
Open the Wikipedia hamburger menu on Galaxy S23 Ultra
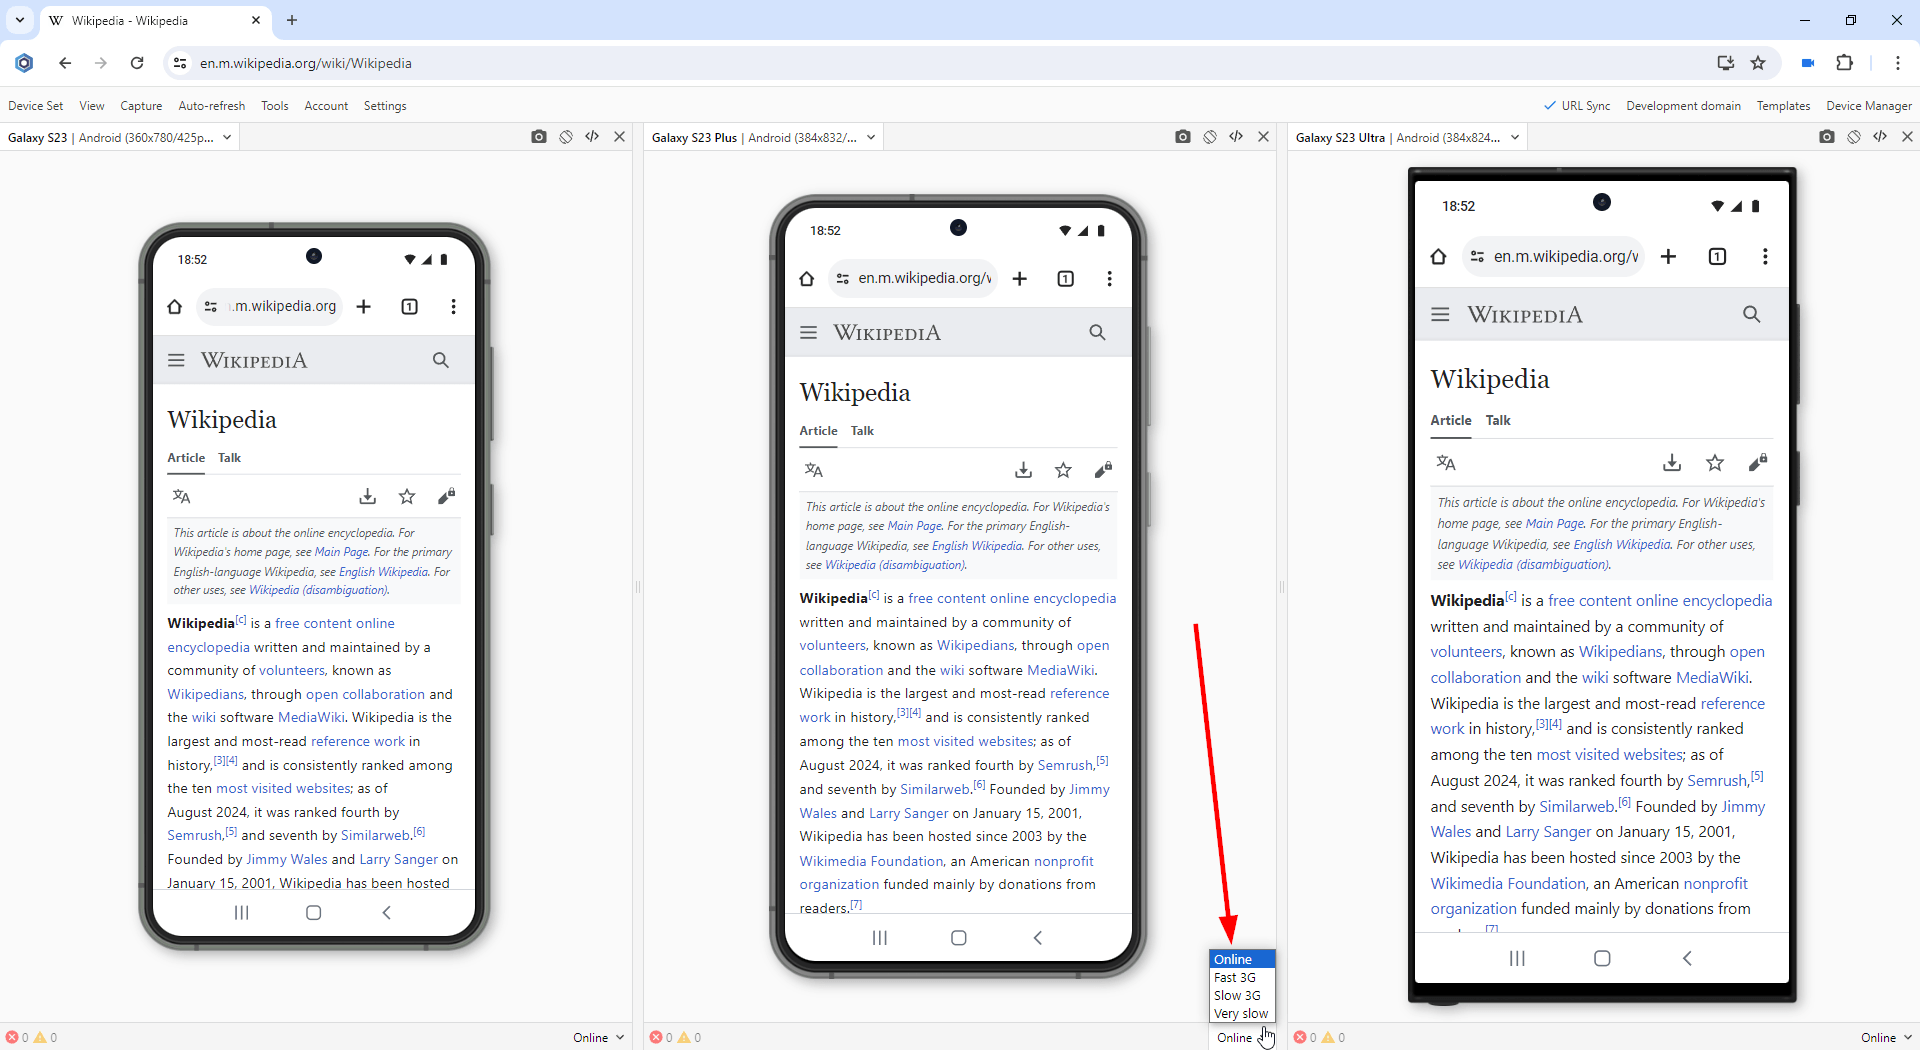pos(1440,314)
